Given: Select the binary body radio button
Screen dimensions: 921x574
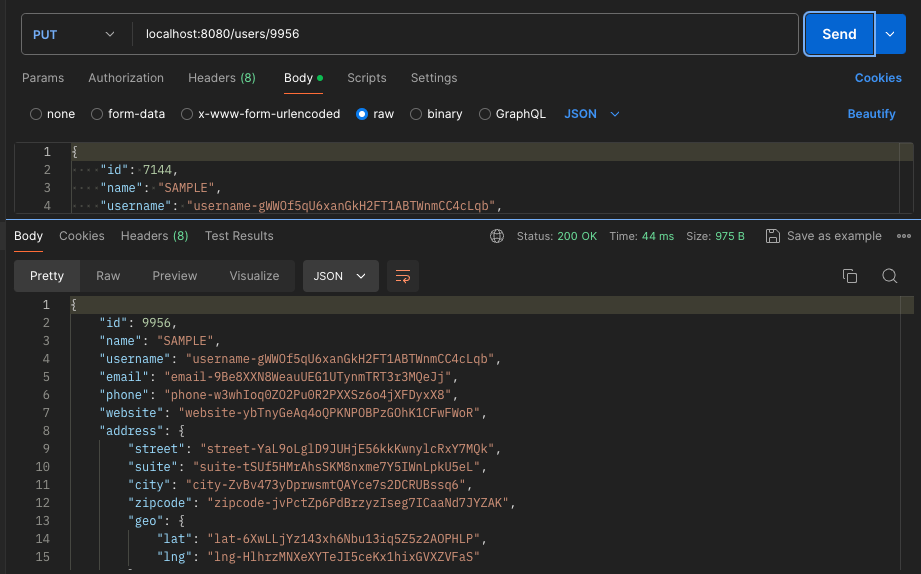Looking at the screenshot, I should pos(416,114).
